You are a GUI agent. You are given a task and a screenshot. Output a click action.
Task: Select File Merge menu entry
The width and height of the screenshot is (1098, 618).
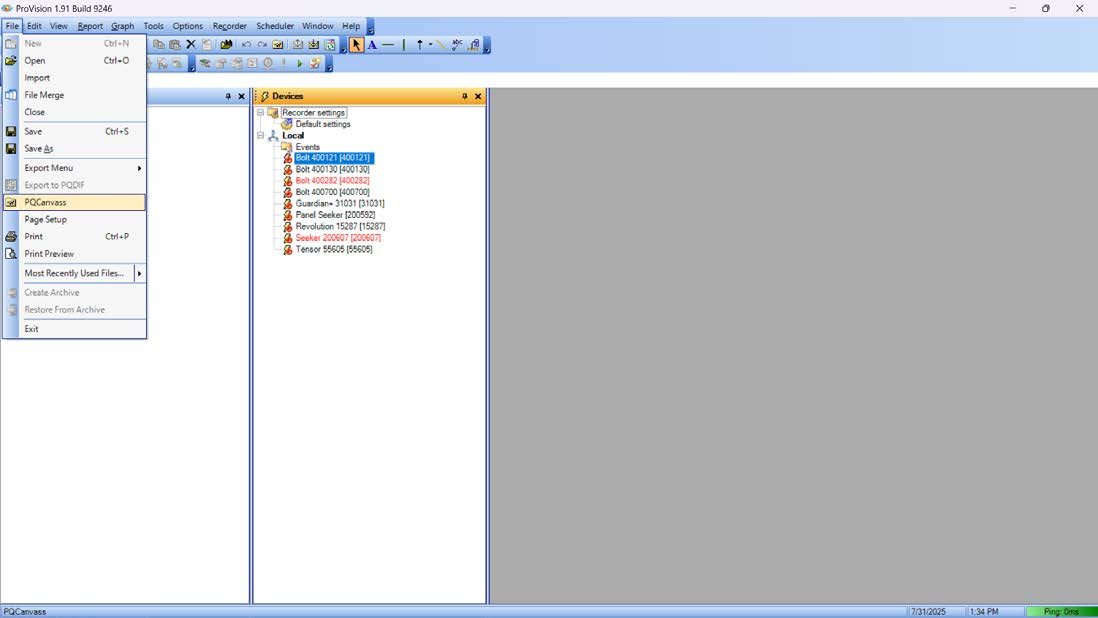click(44, 95)
